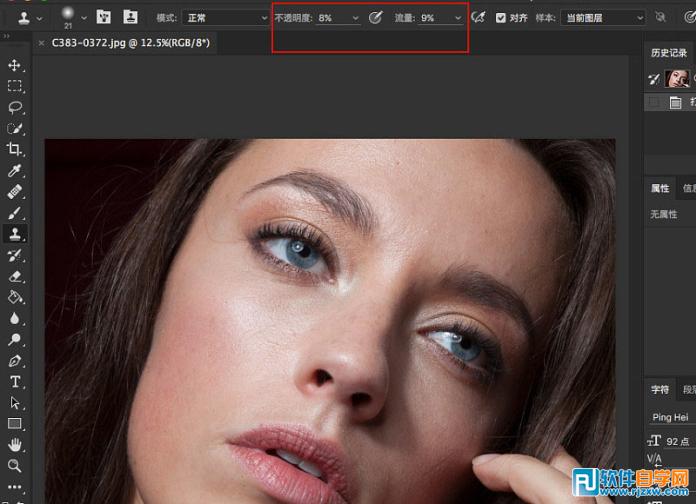This screenshot has width=696, height=504.
Task: Select the Brush tool
Action: pos(15,213)
